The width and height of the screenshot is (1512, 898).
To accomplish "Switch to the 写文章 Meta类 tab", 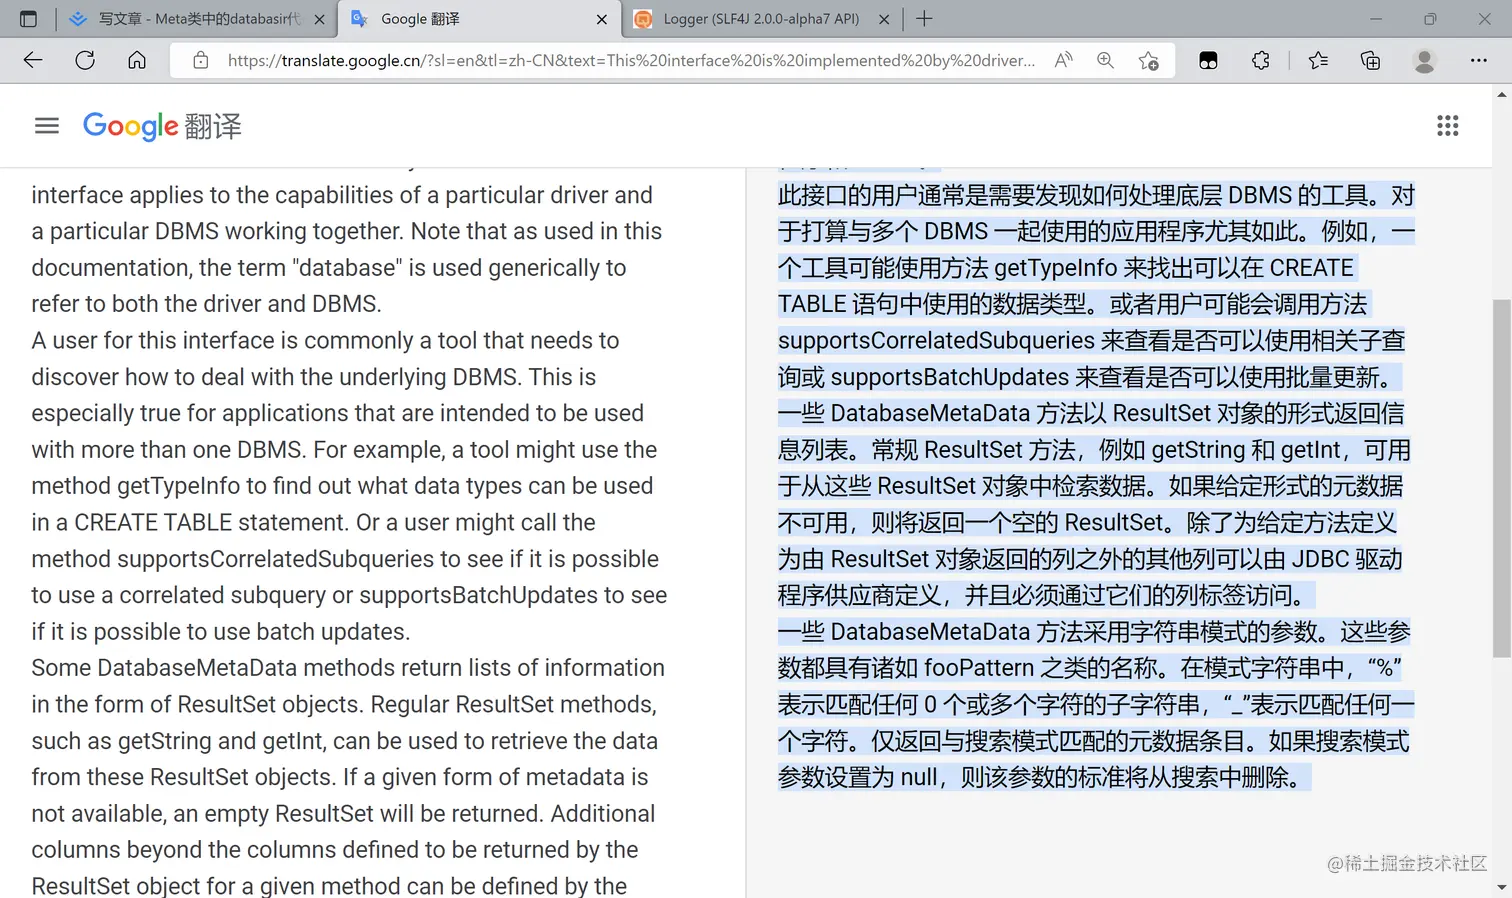I will point(198,19).
